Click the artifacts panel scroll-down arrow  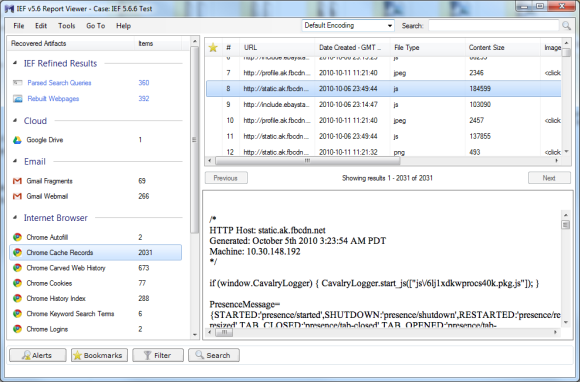pos(195,335)
